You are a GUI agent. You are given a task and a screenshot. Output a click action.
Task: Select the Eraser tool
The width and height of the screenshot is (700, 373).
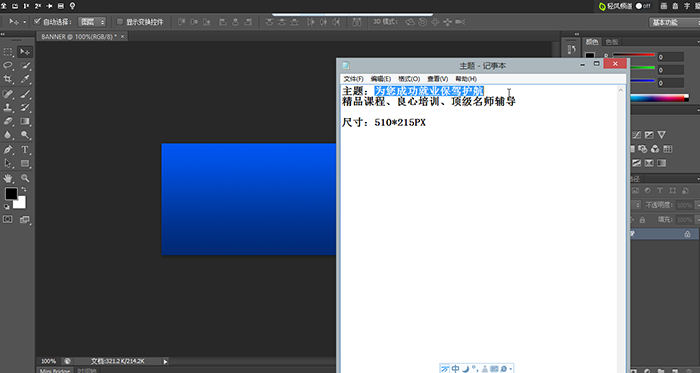pyautogui.click(x=8, y=121)
